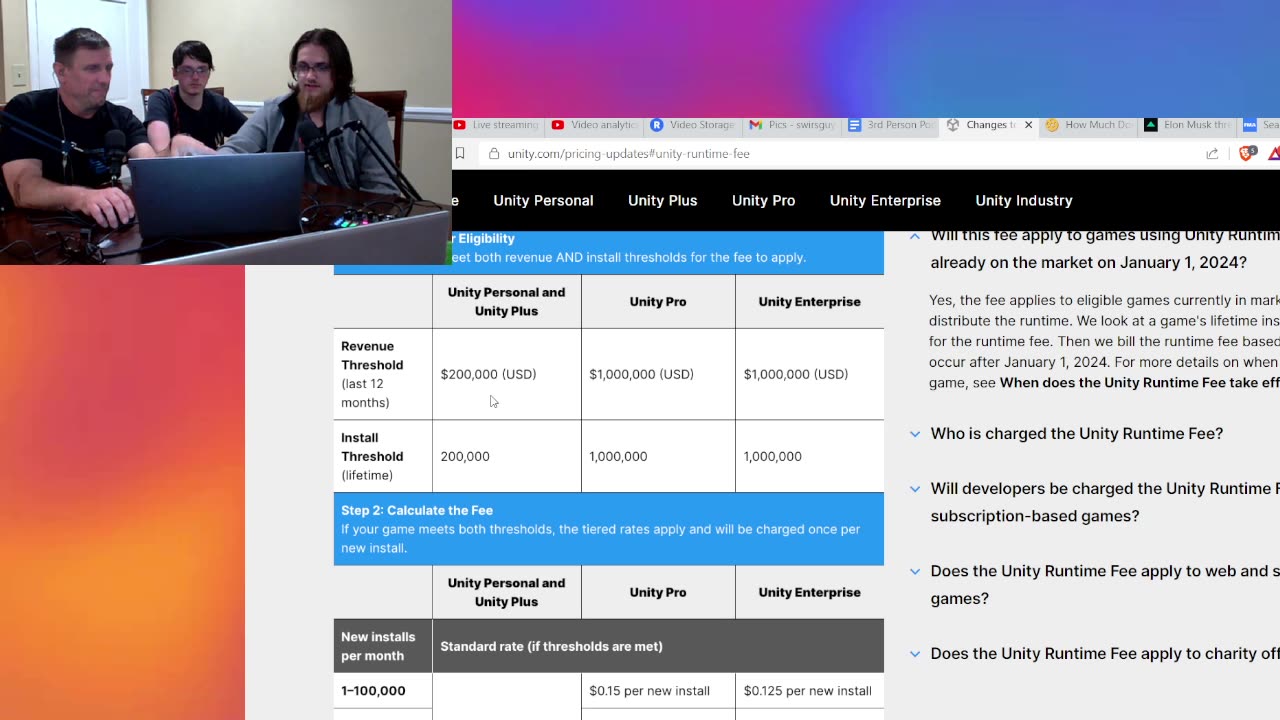The width and height of the screenshot is (1280, 720).
Task: Close the Changes to Unity tab
Action: pyautogui.click(x=1028, y=125)
